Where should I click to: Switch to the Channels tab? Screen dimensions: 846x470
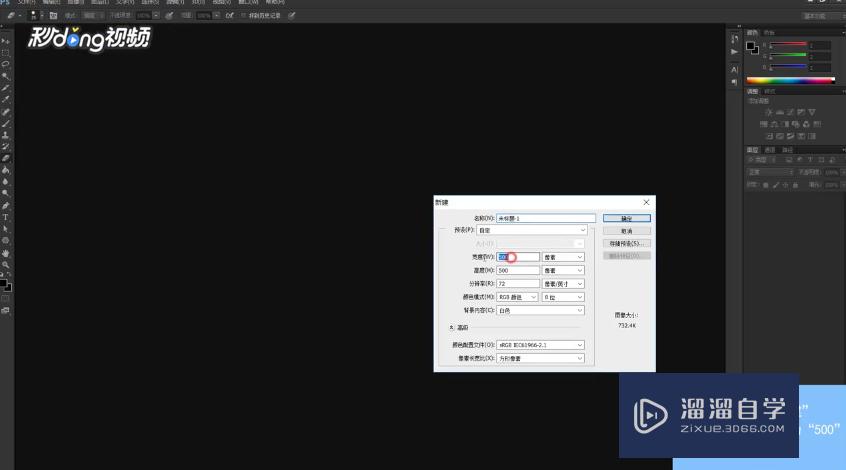770,150
